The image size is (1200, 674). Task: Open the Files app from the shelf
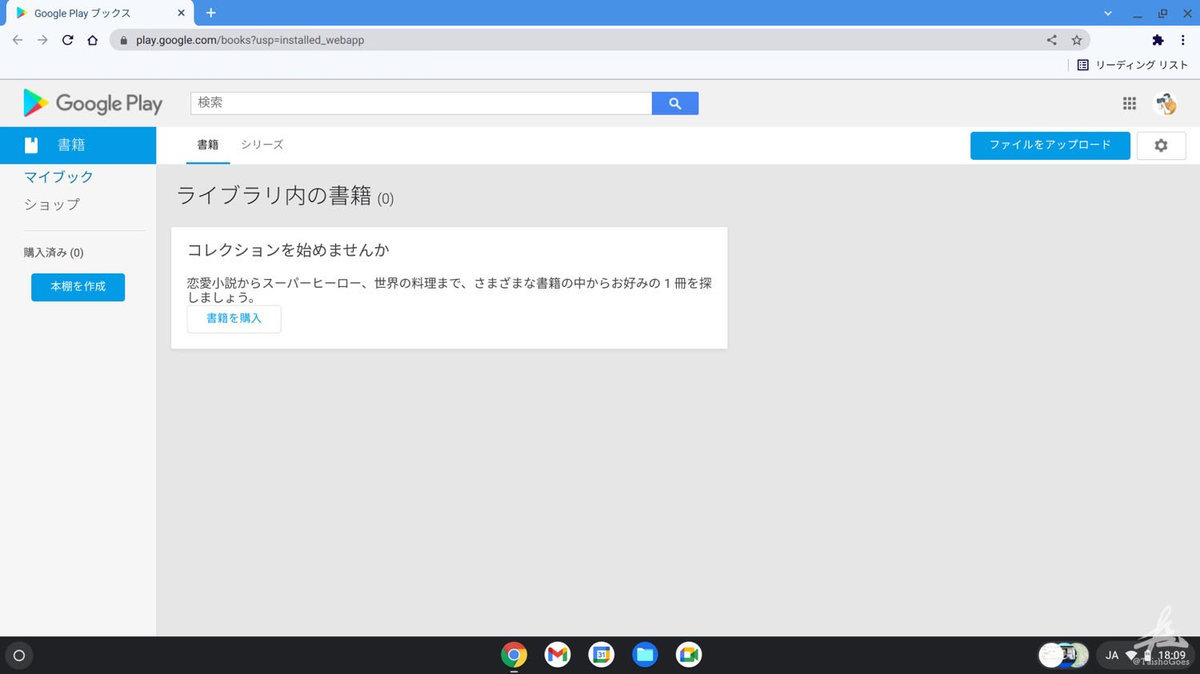click(645, 655)
